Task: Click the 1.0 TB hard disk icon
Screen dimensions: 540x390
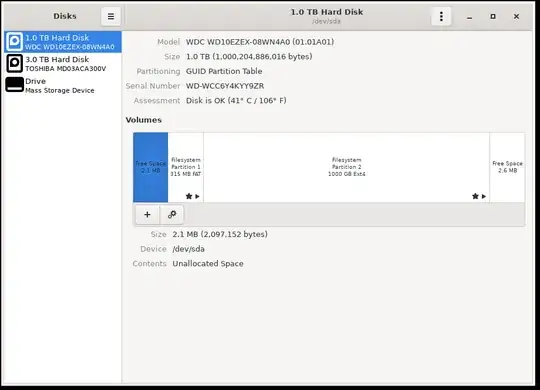Action: tap(14, 42)
